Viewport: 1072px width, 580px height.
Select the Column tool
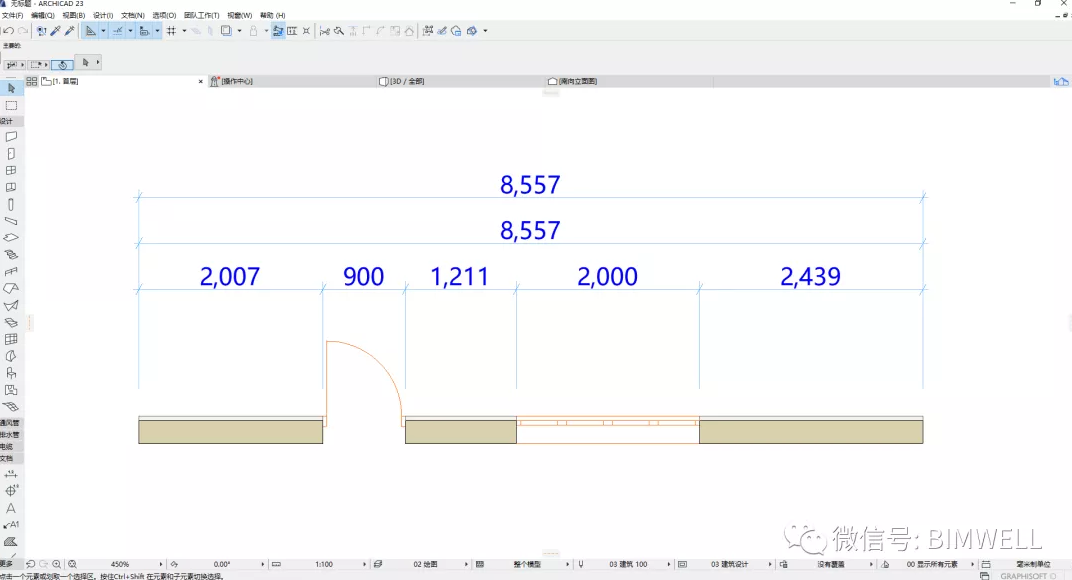click(x=11, y=205)
